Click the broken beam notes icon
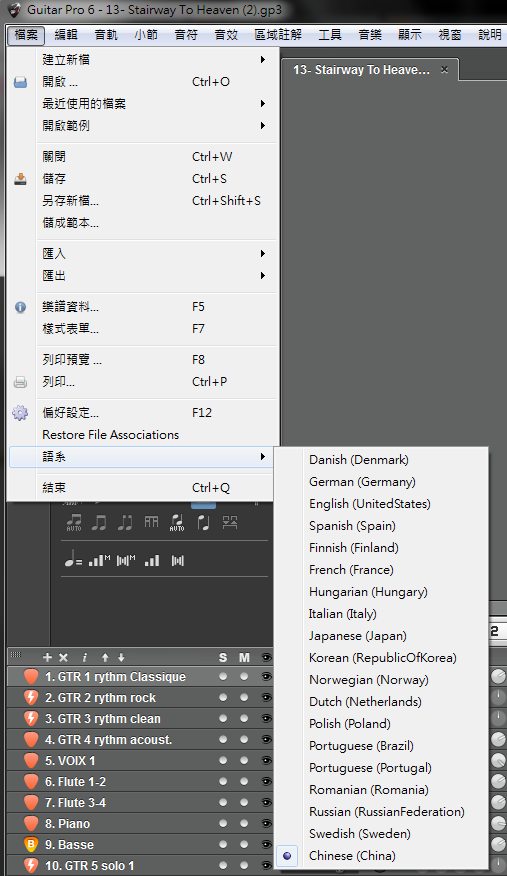This screenshot has height=876, width=507. (x=125, y=522)
